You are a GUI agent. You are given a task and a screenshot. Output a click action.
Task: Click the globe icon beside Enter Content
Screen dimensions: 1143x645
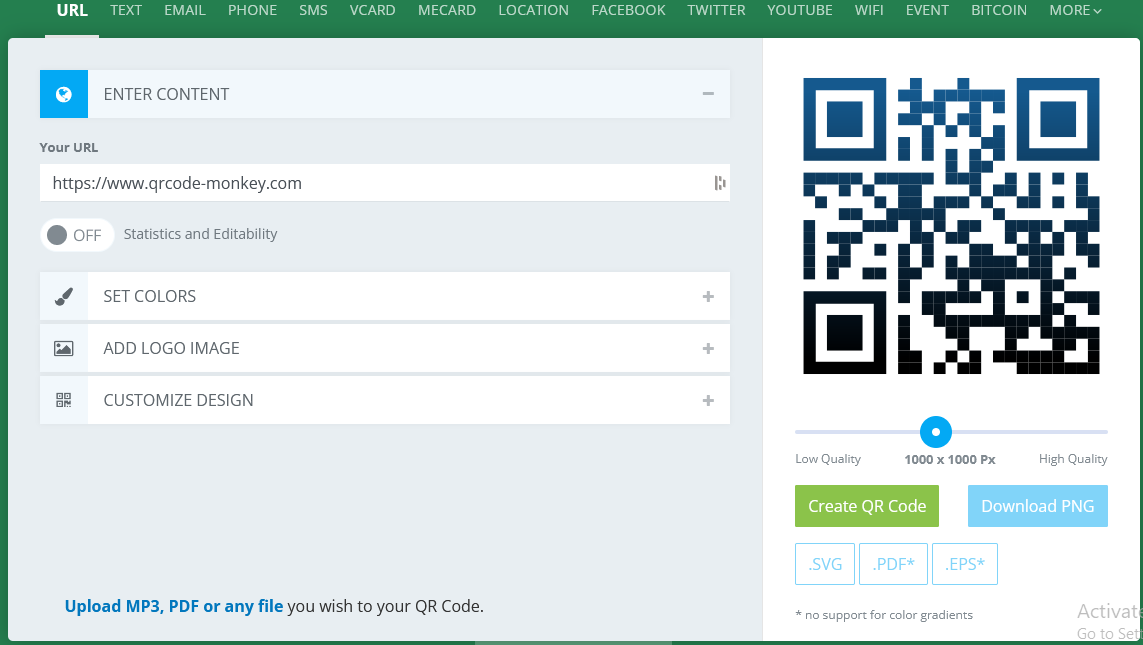click(63, 94)
